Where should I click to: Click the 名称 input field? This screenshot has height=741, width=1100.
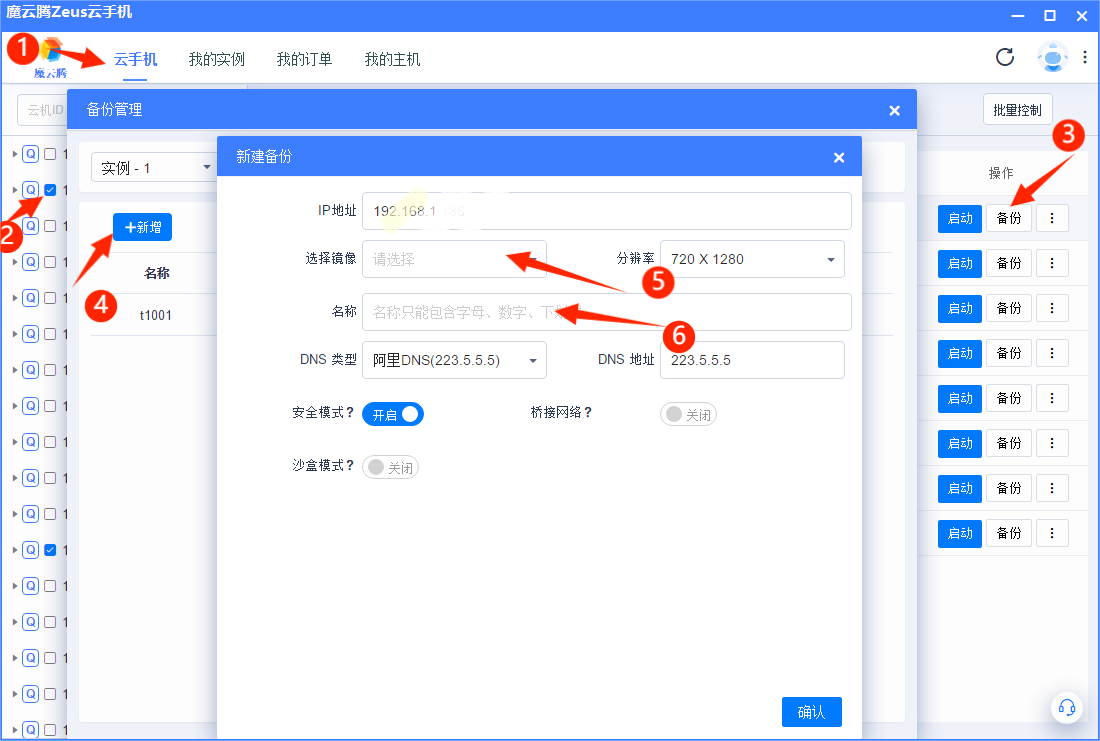[x=606, y=312]
